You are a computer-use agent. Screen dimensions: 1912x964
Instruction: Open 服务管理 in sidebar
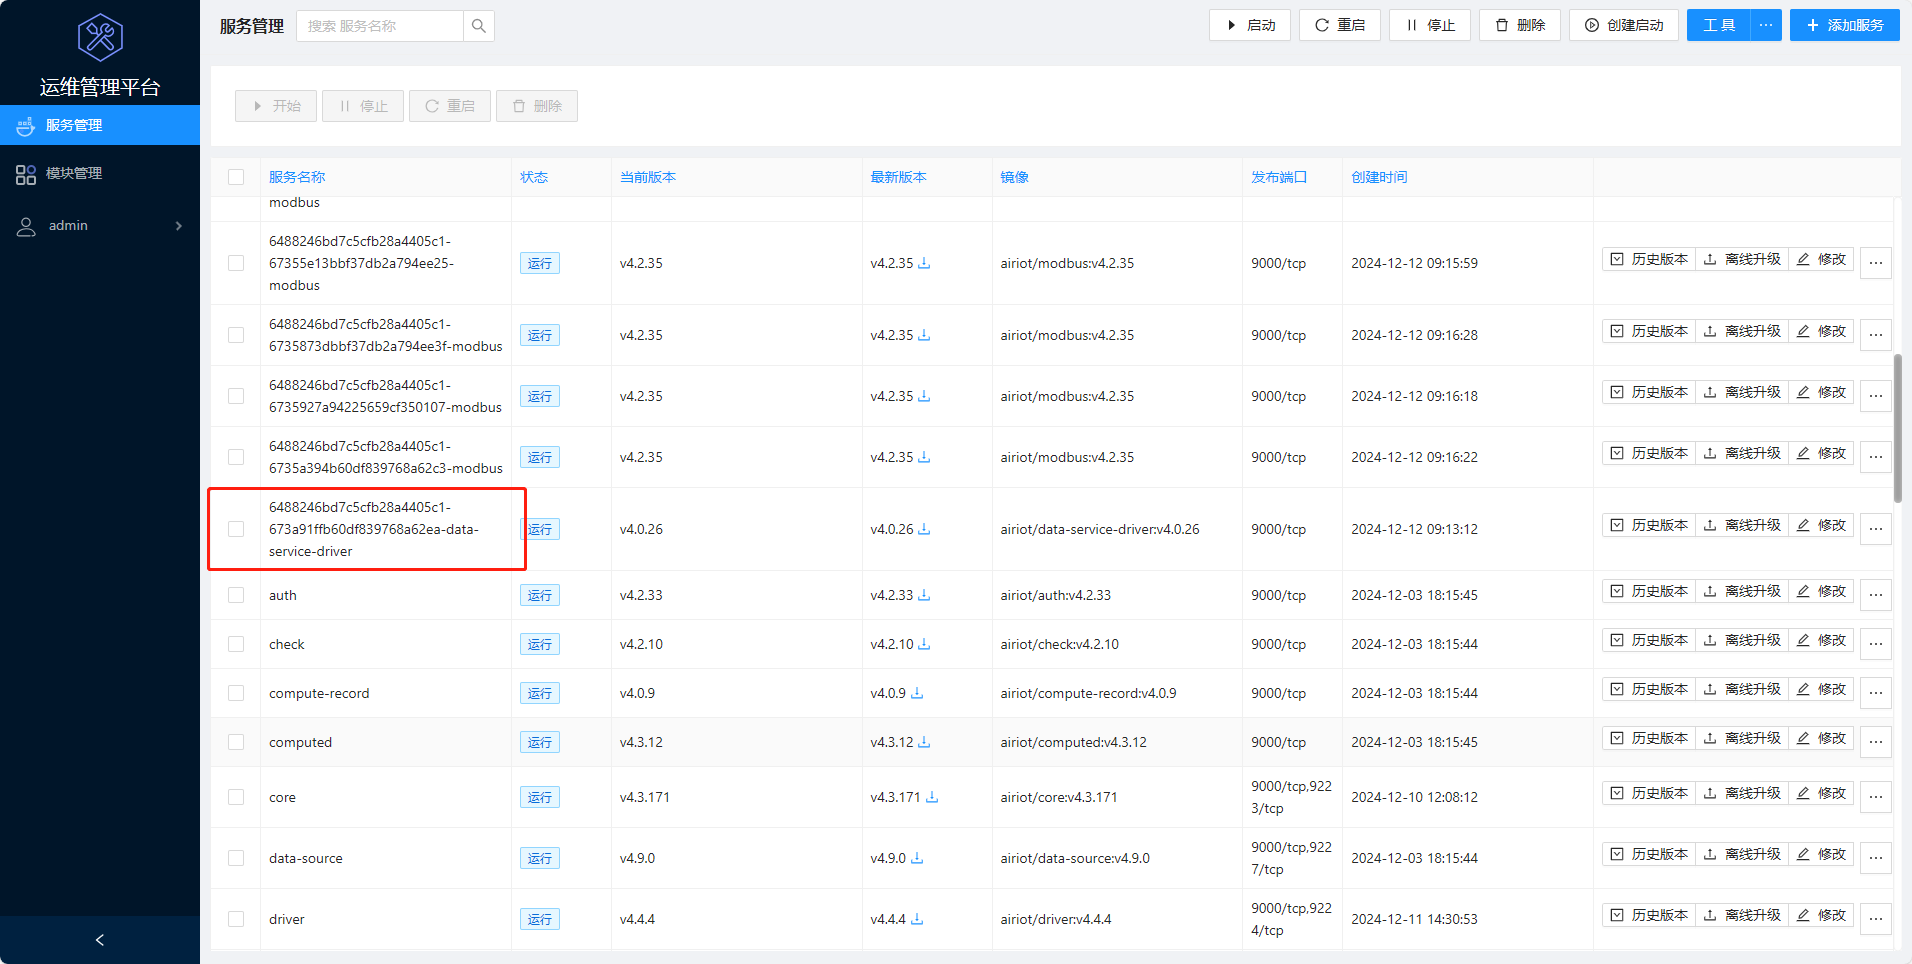pos(100,125)
